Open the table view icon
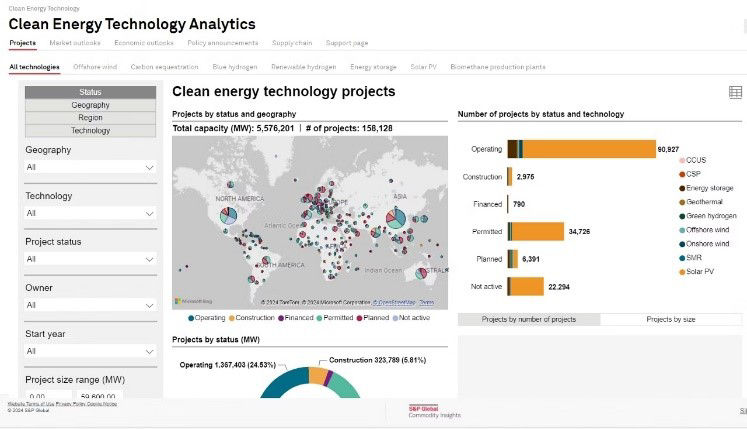This screenshot has height=429, width=747. [735, 92]
